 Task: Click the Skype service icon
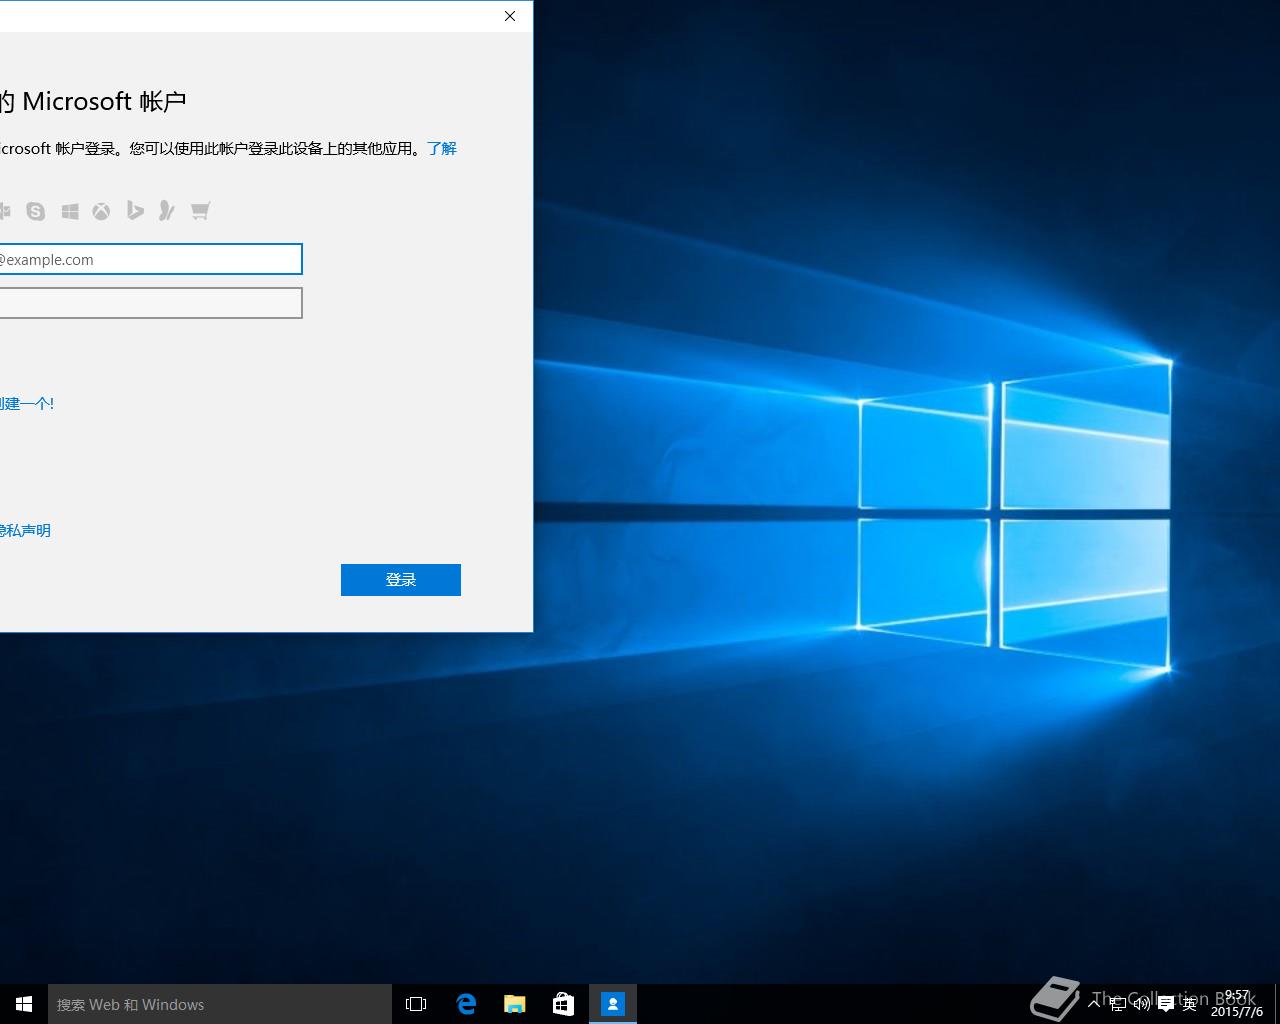[x=36, y=211]
